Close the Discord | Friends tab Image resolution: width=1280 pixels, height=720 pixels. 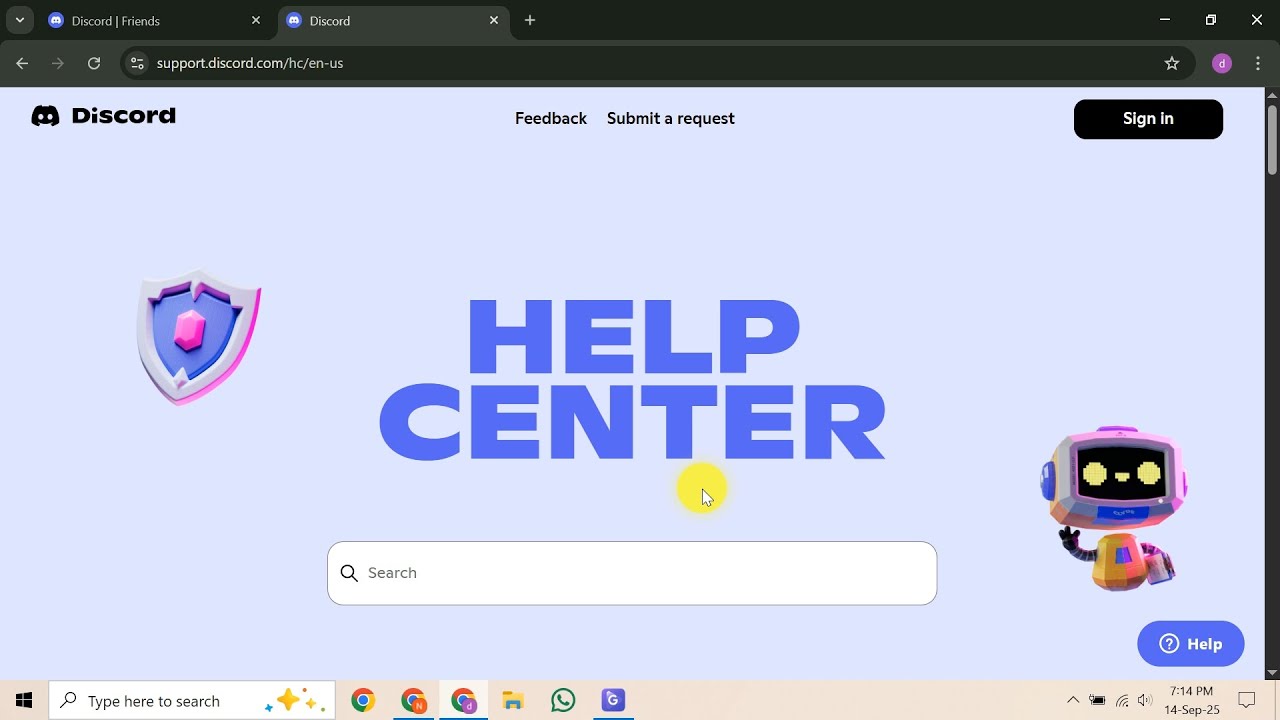click(x=256, y=20)
